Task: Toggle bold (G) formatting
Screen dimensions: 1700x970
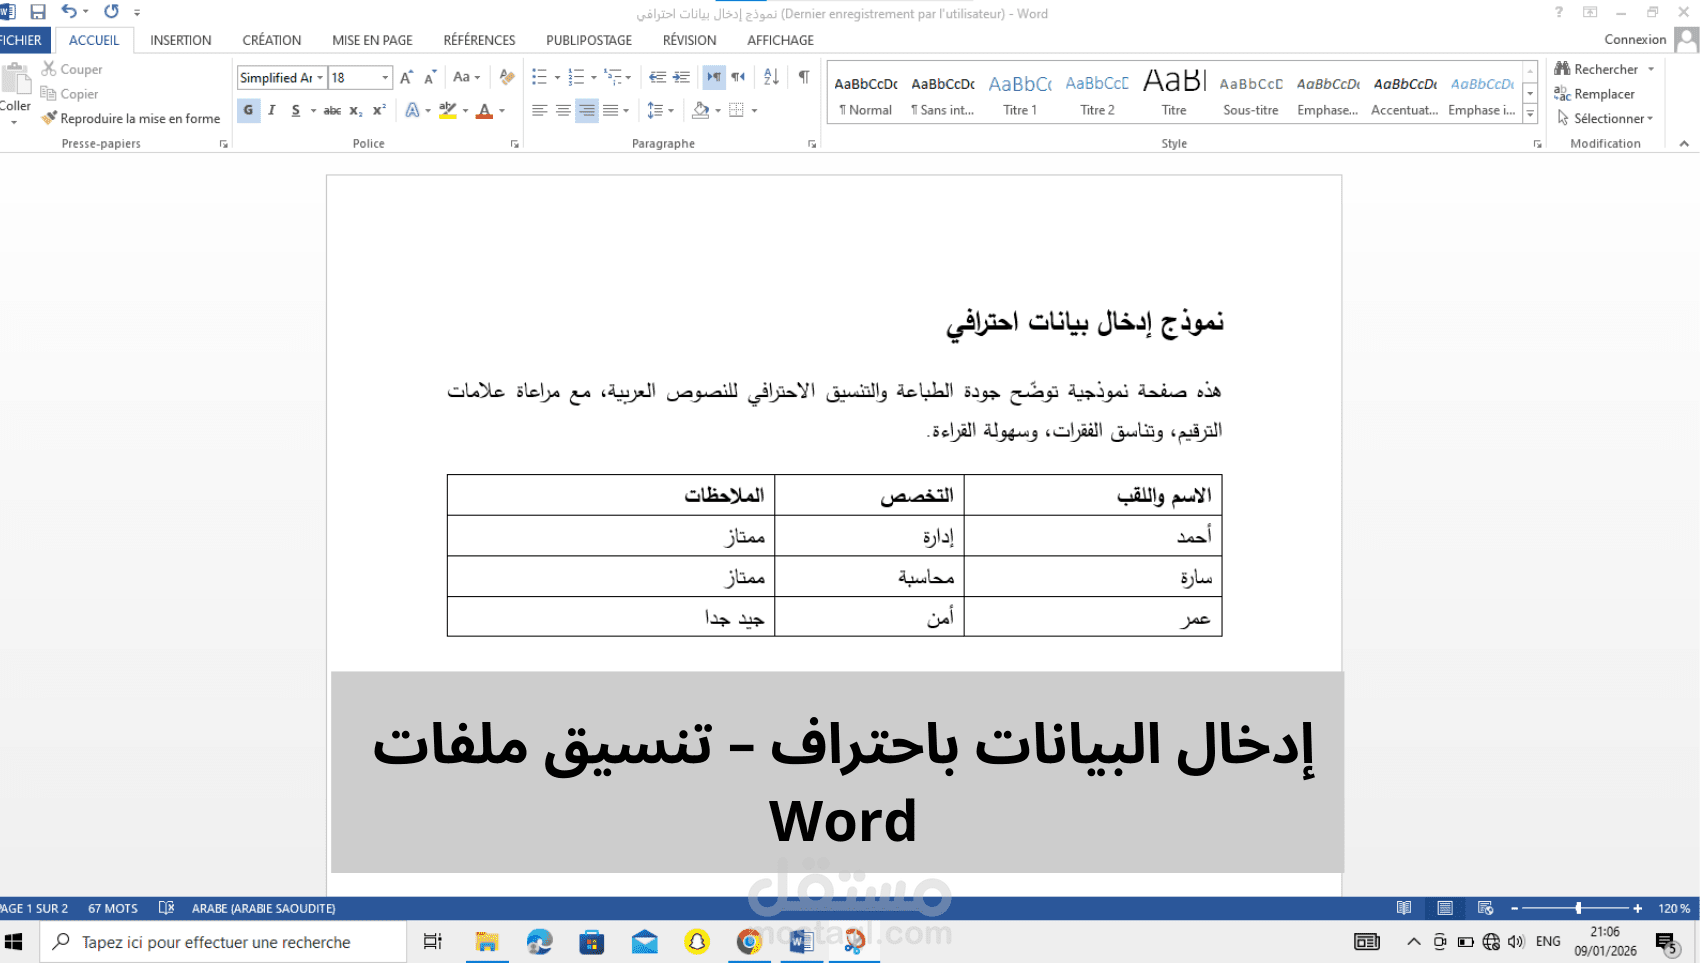Action: (248, 111)
